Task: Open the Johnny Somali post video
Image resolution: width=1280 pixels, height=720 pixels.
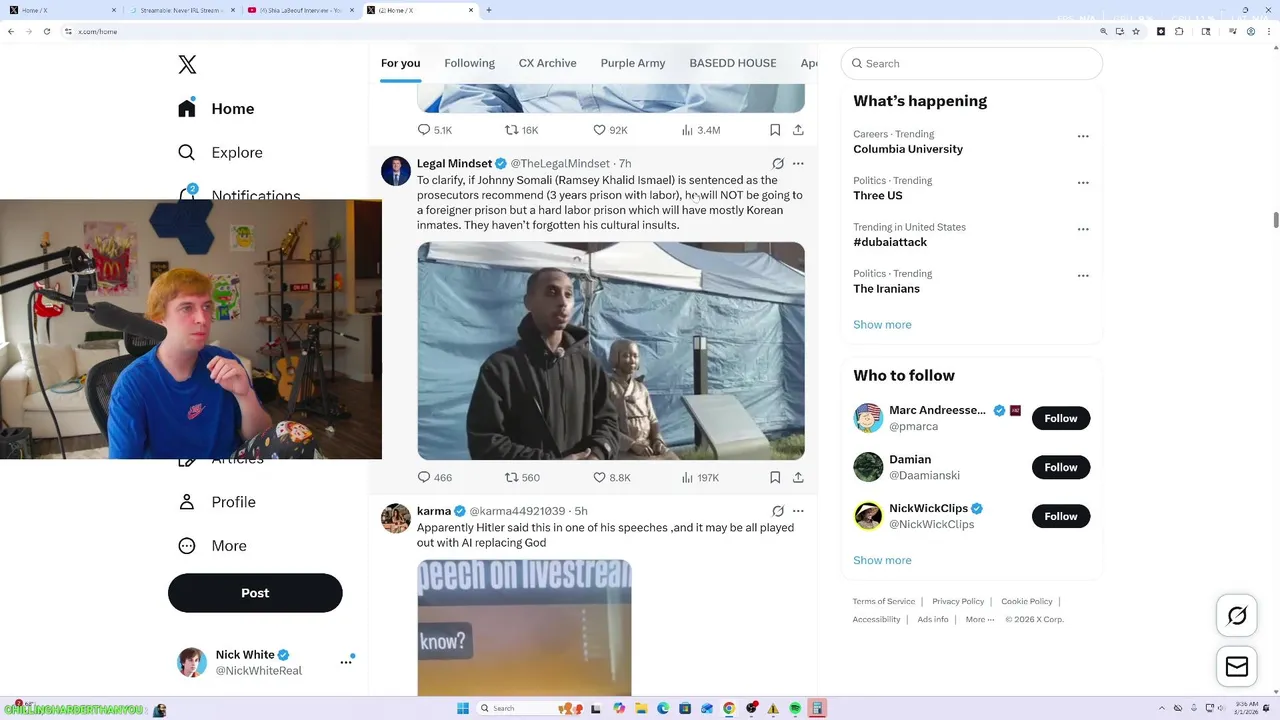Action: [x=611, y=351]
